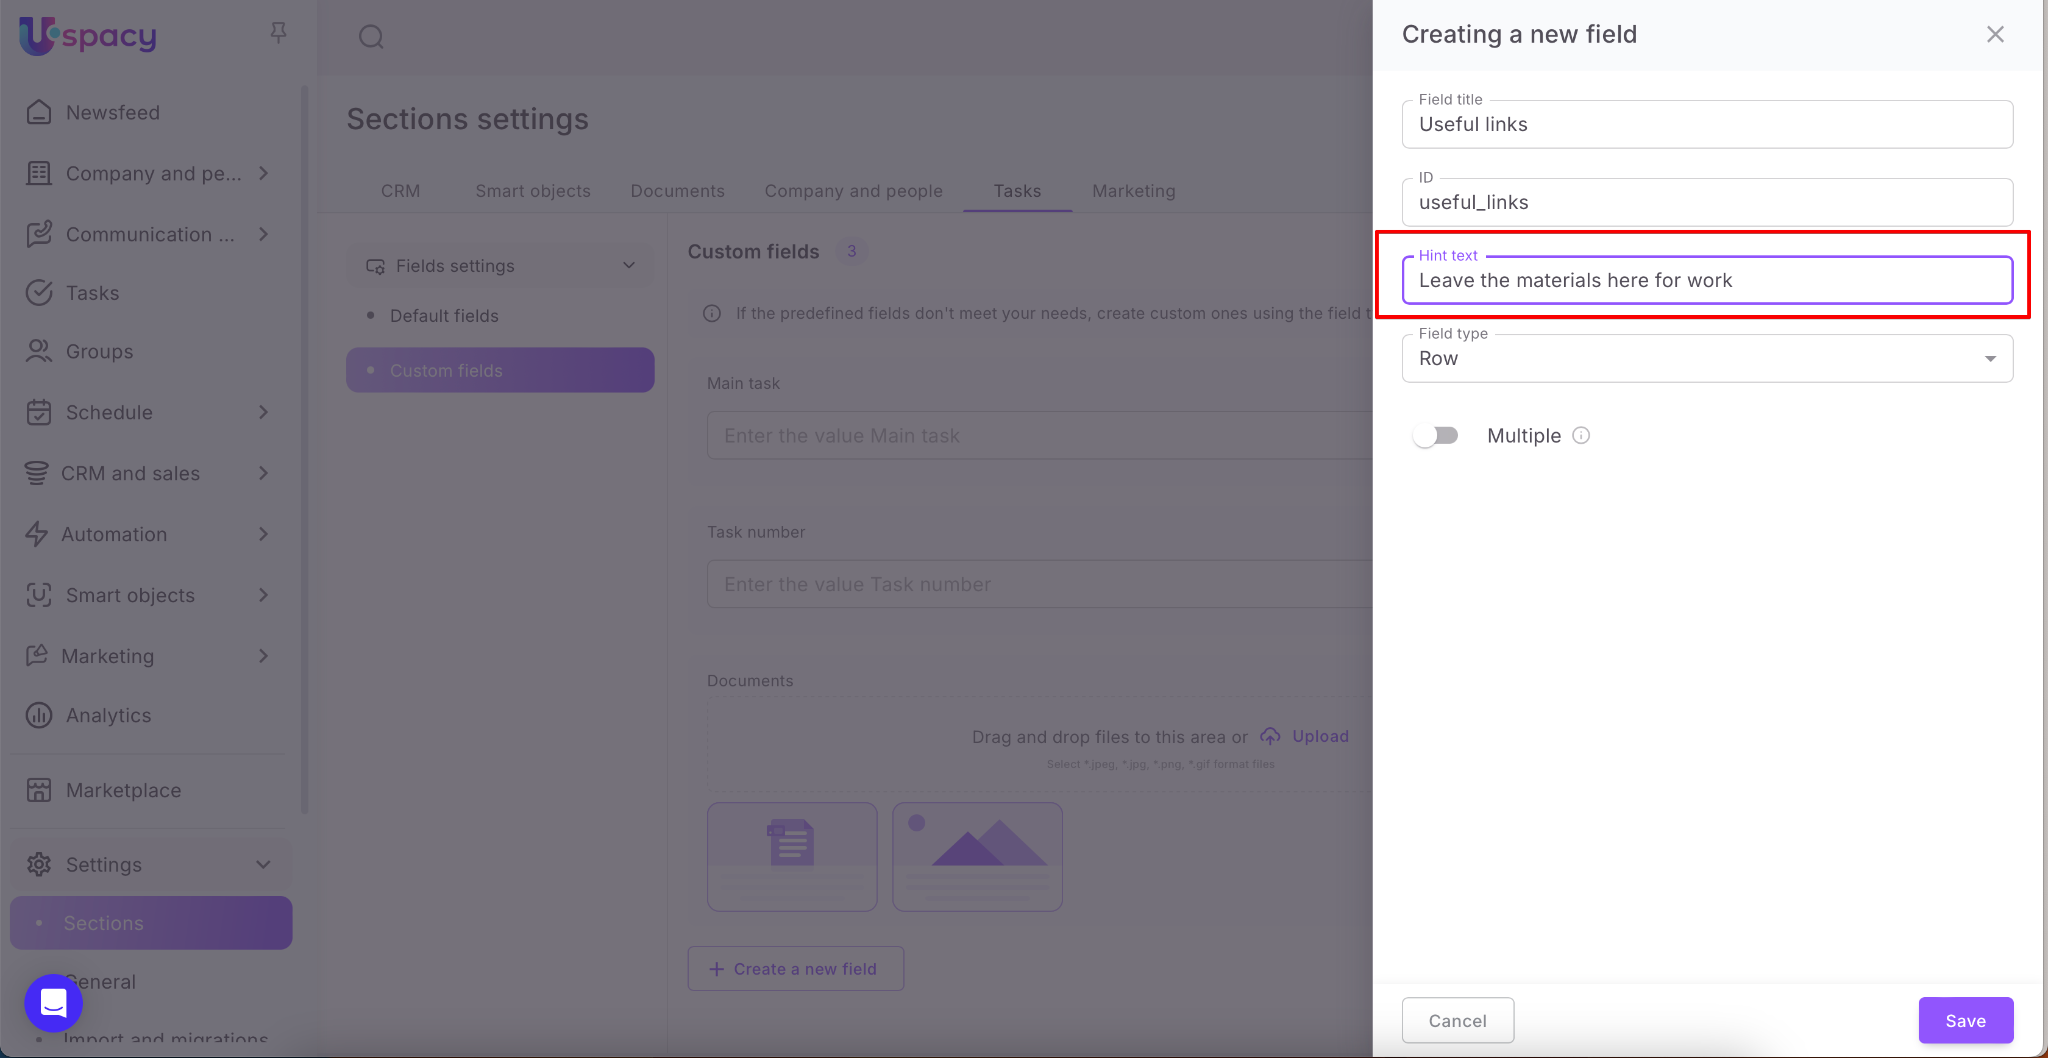Screen dimensions: 2048x1058
Task: Open Newsfeed from the sidebar
Action: 112,113
